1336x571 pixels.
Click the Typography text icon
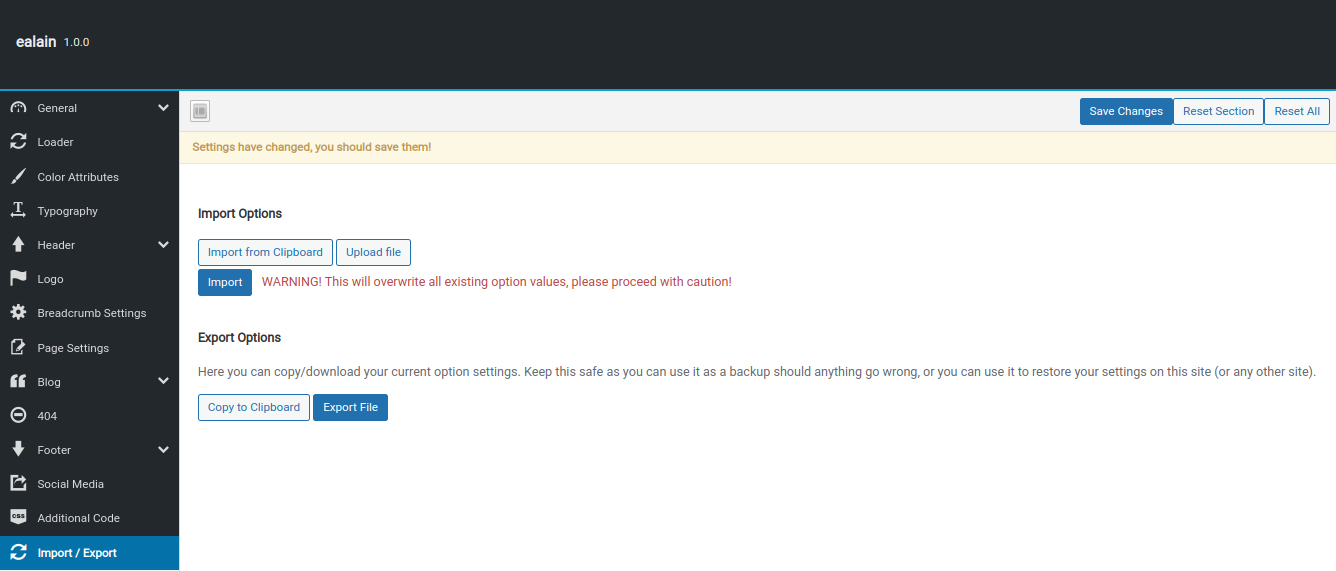click(x=18, y=211)
